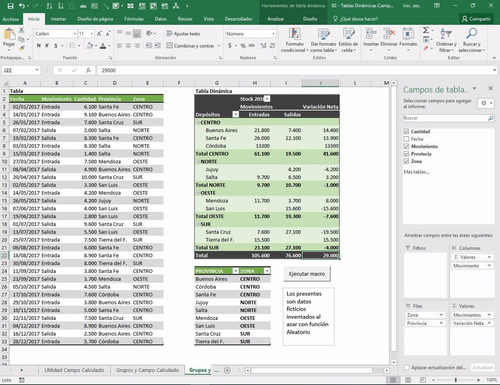Viewport: 500px width, 385px height.
Task: Click the fx insert function icon
Action: click(88, 70)
